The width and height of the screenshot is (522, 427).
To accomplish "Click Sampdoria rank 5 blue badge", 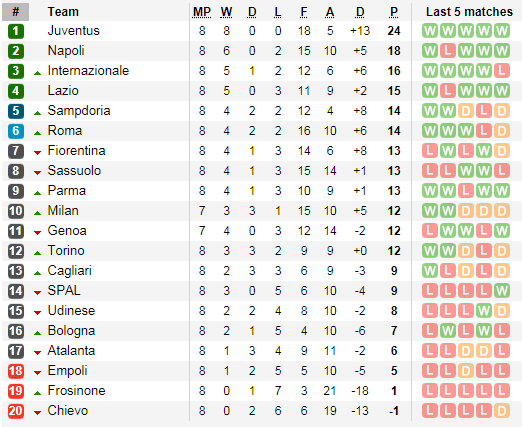I will click(16, 111).
